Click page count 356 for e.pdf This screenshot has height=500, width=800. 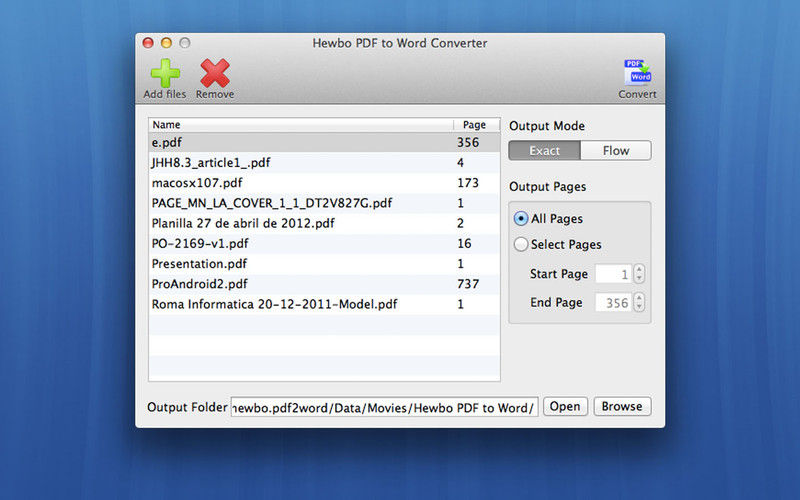click(468, 142)
